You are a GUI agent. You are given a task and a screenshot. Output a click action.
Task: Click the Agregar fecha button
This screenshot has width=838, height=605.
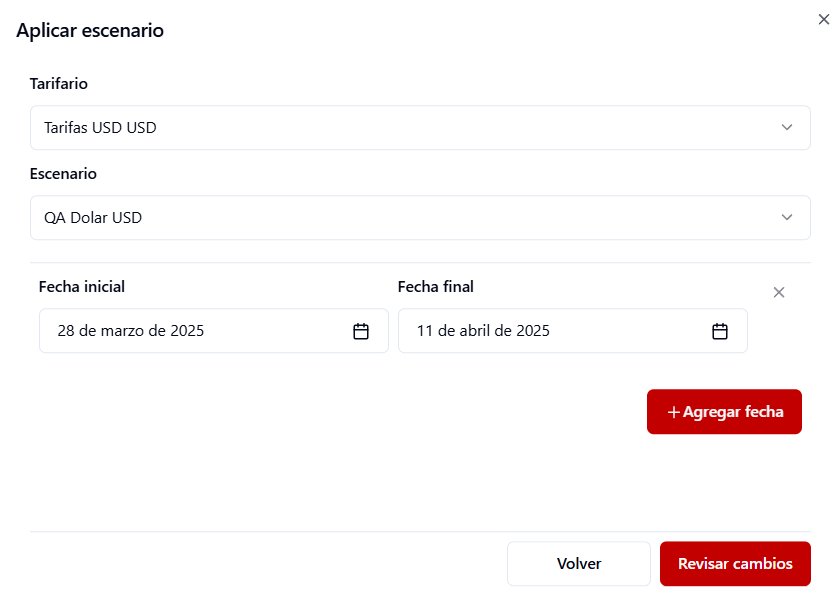coord(724,411)
